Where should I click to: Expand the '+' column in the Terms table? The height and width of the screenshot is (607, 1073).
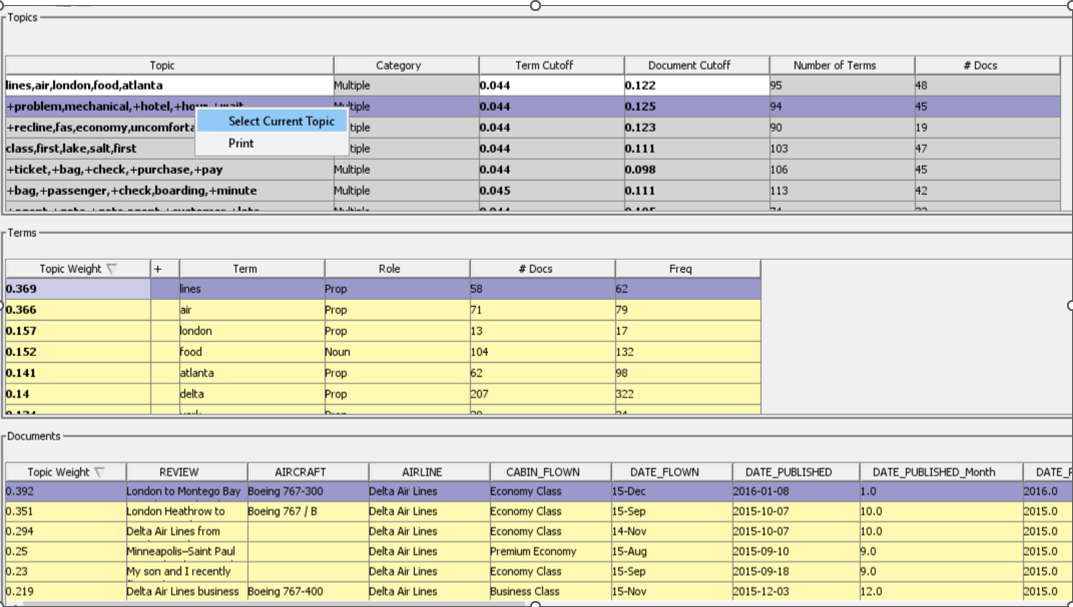click(157, 268)
